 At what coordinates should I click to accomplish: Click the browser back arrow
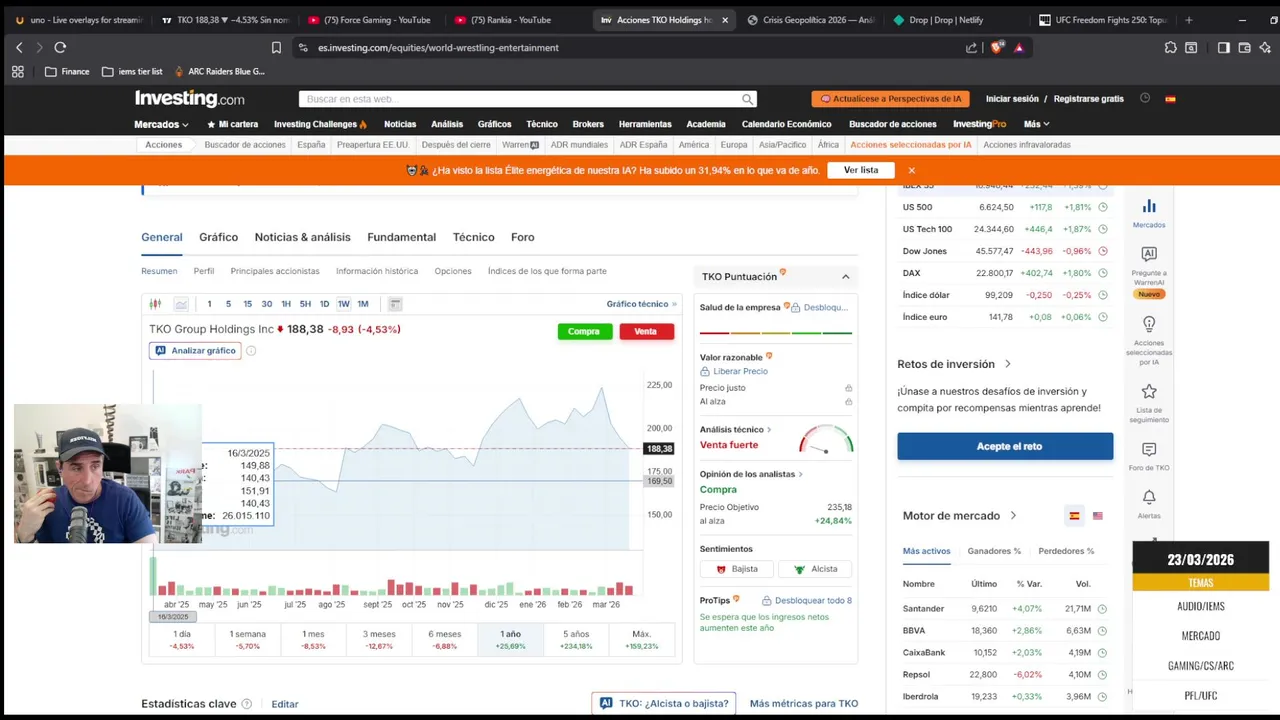(x=19, y=47)
